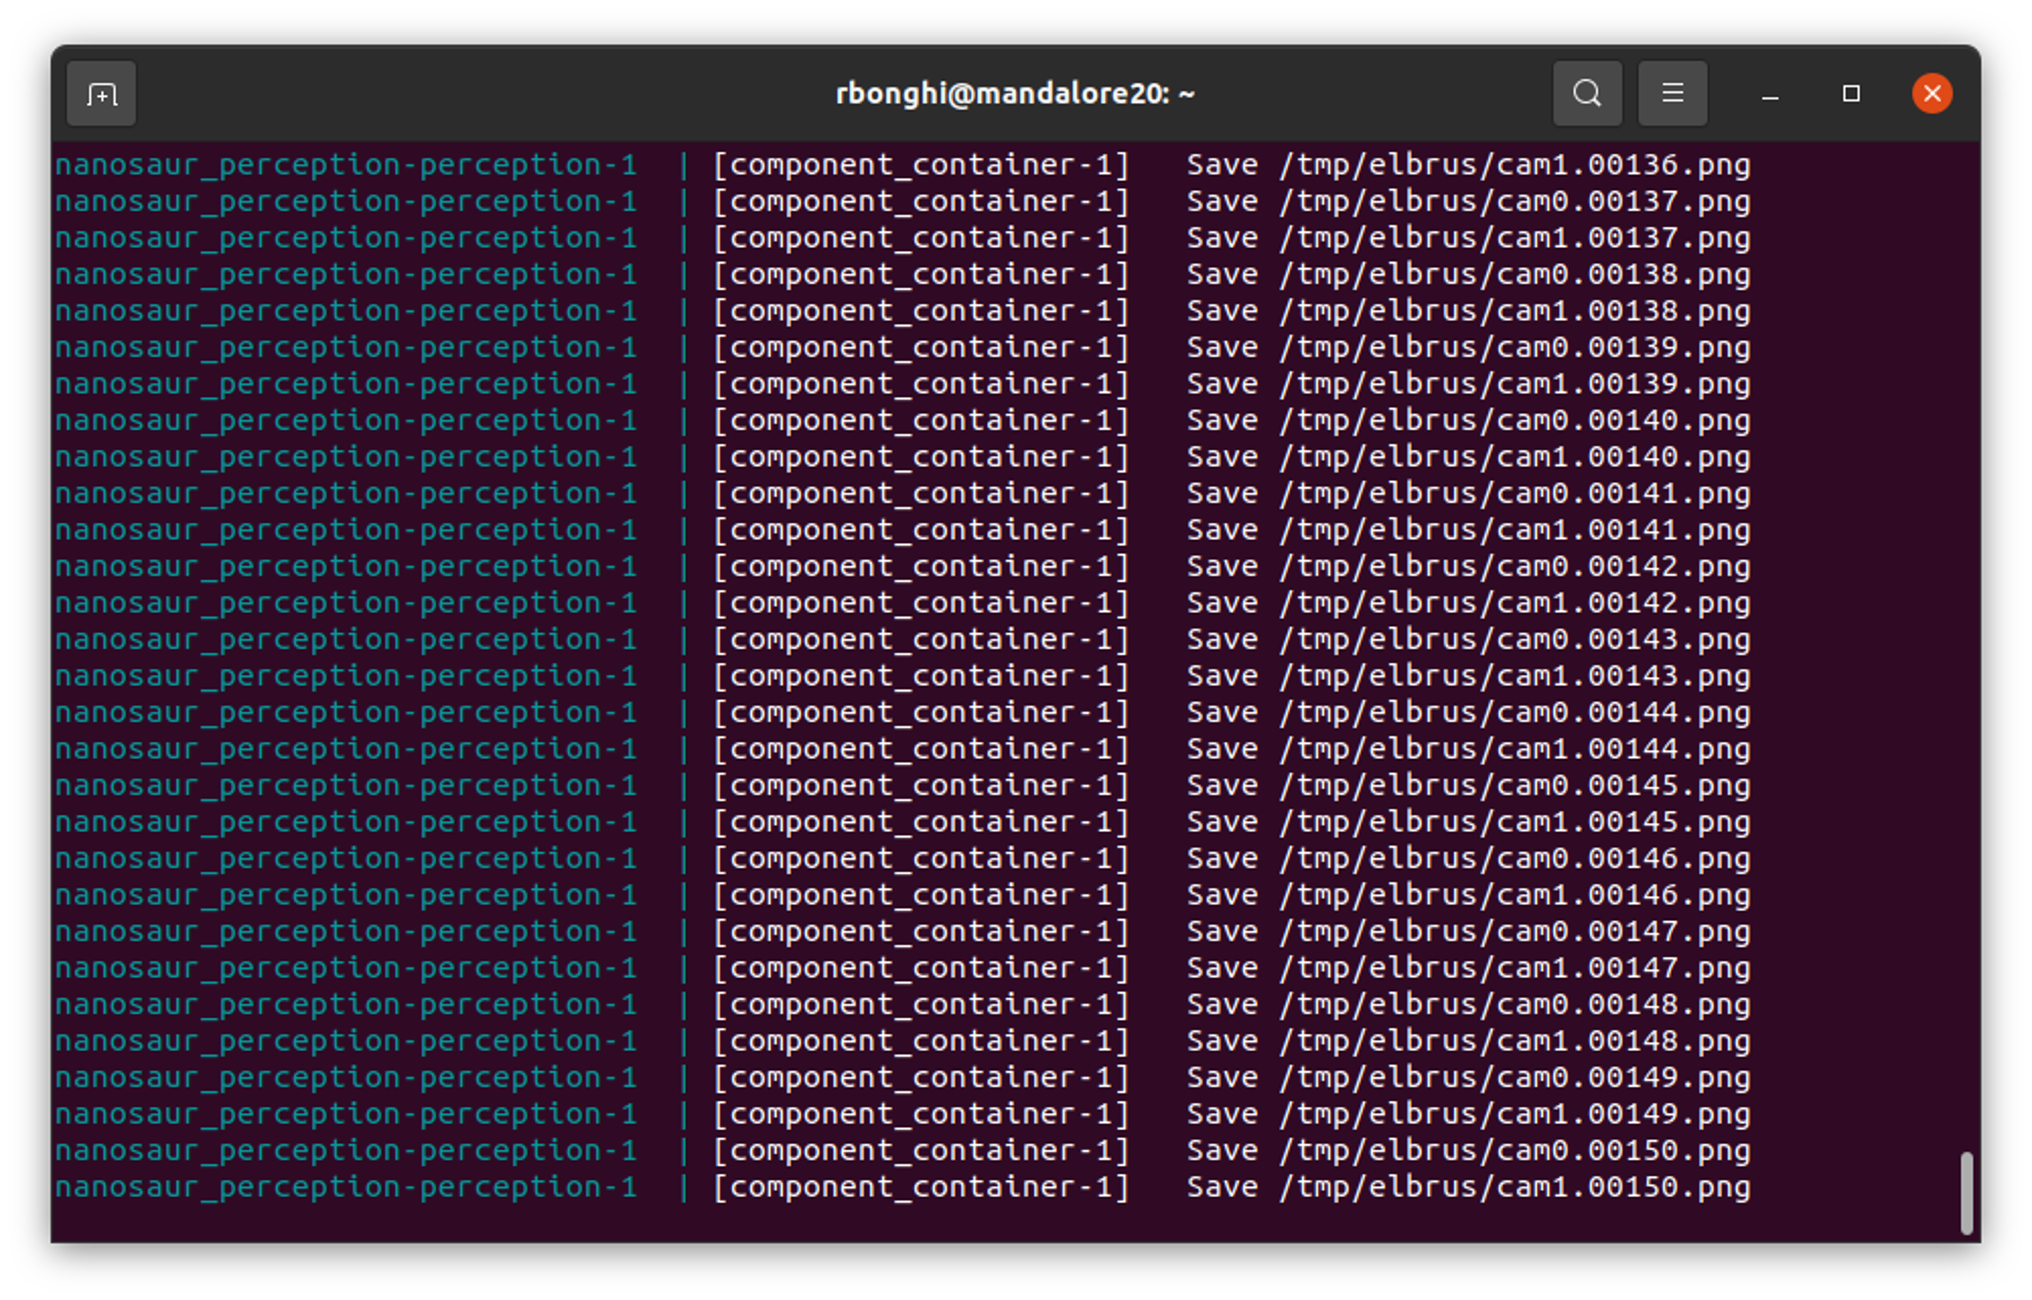Image resolution: width=2032 pixels, height=1300 pixels.
Task: Click the path /tmp/elbrus/cam1.00140.png
Action: 1514,457
